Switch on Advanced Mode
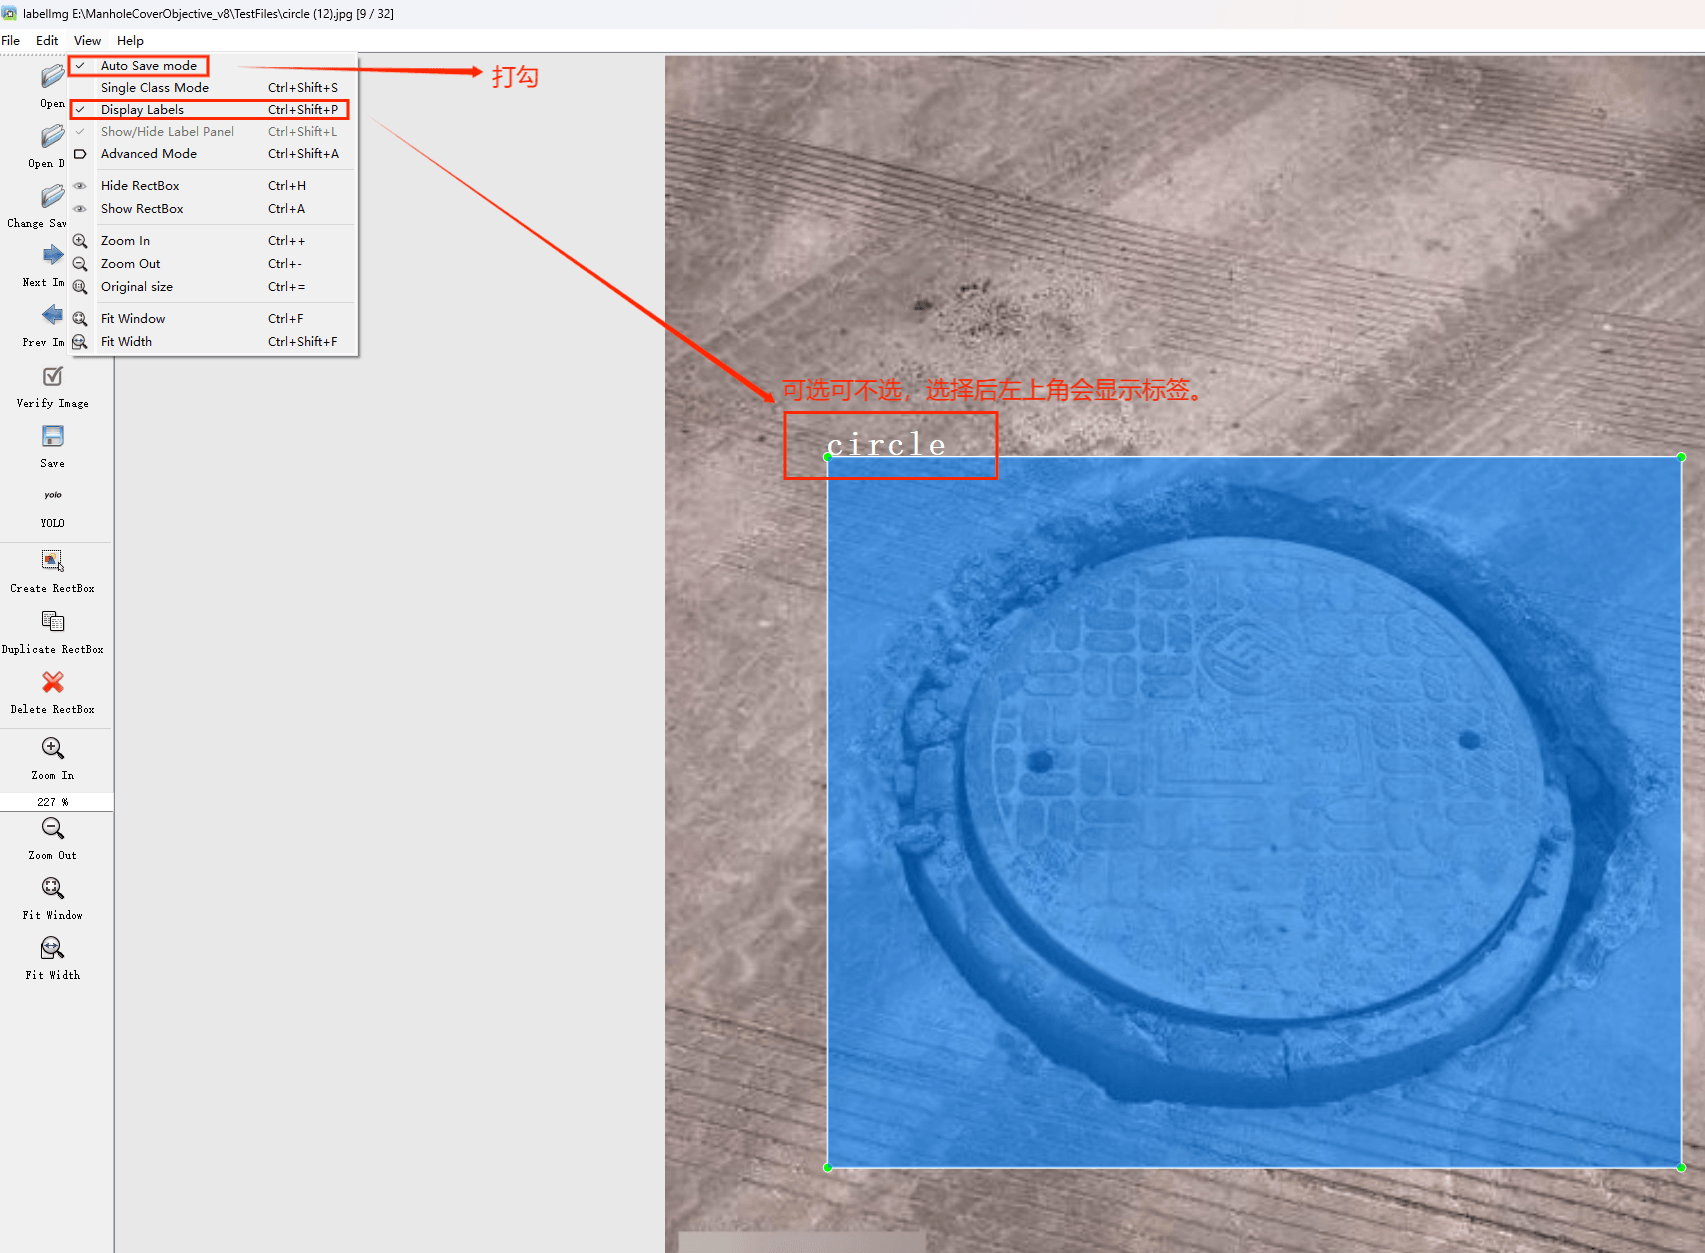1705x1253 pixels. (212, 154)
